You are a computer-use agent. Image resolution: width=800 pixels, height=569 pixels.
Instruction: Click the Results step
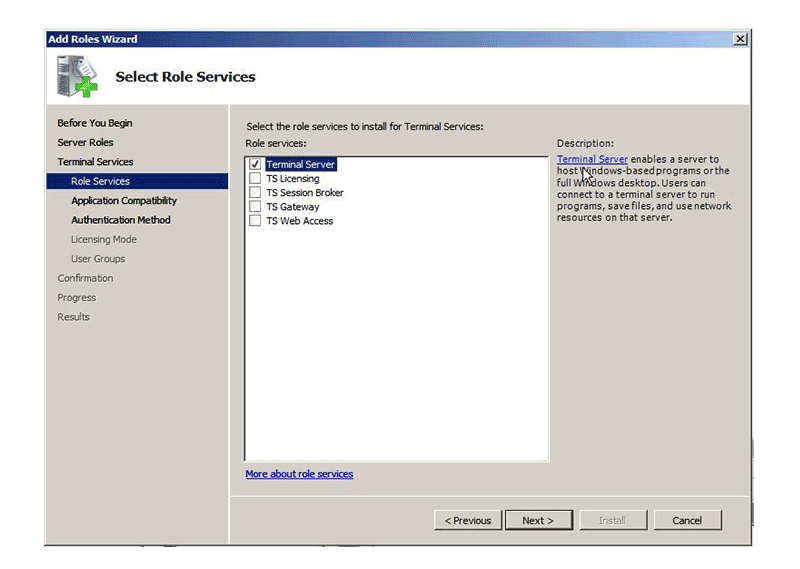tap(73, 317)
